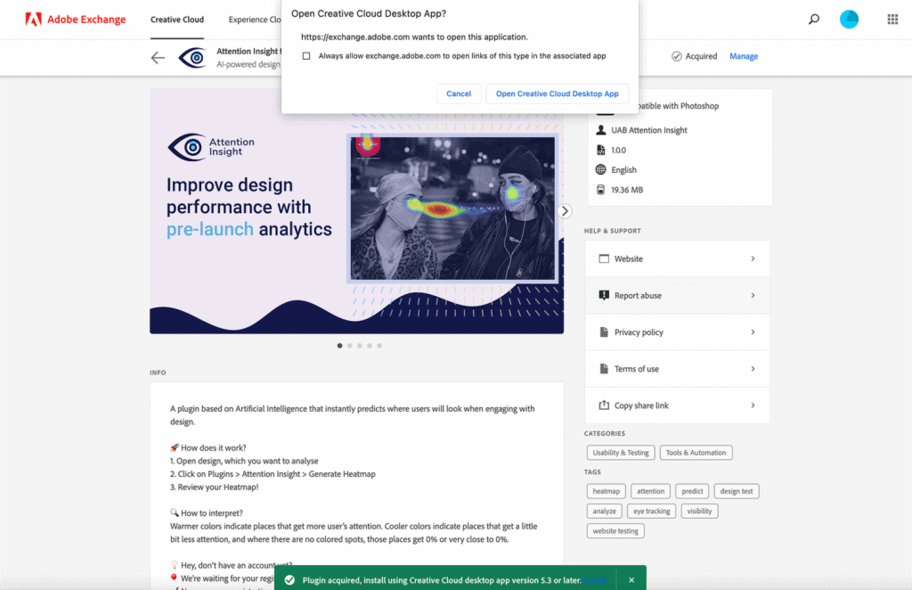Click Open Creative Cloud Desktop App button
Viewport: 912px width, 590px height.
pyautogui.click(x=557, y=94)
